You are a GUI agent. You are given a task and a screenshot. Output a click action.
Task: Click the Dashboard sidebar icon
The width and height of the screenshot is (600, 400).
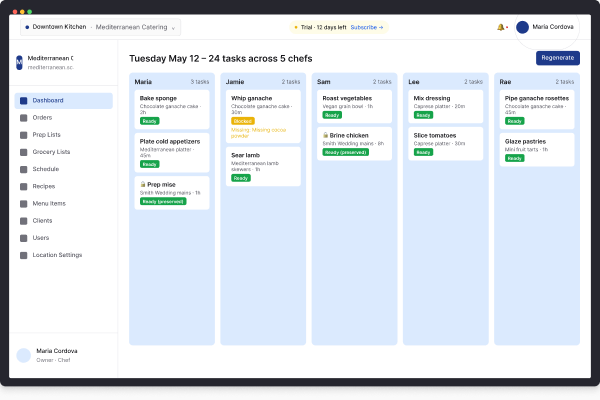pos(24,101)
